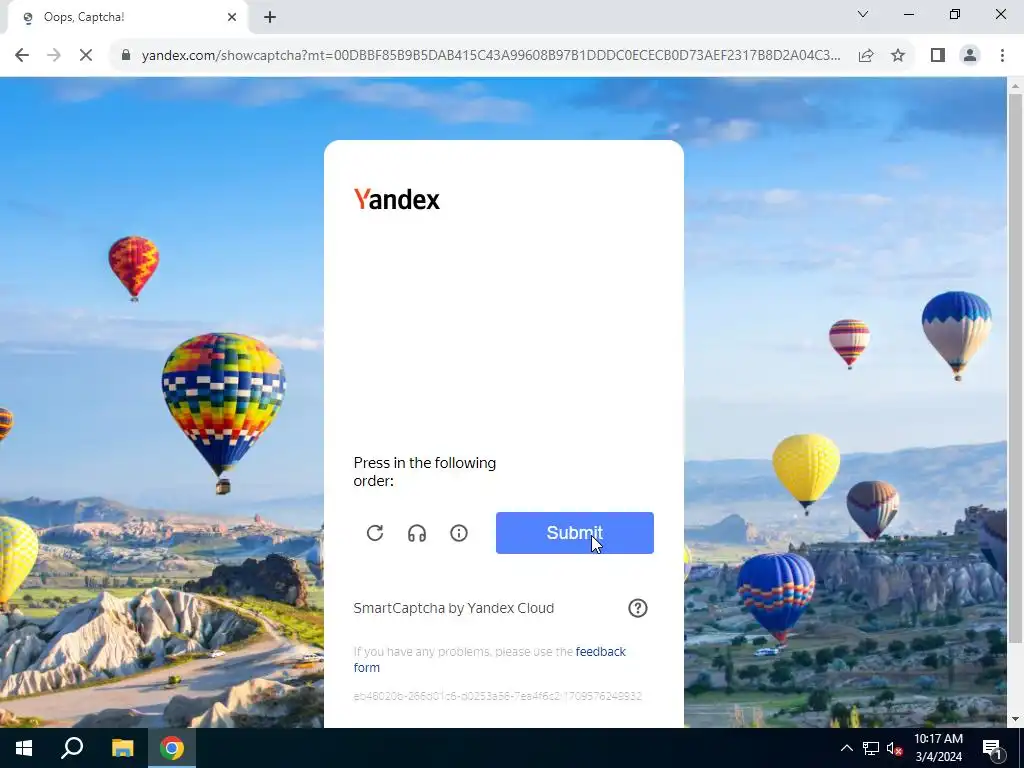
Task: Open the feedback form link
Action: pyautogui.click(x=489, y=660)
